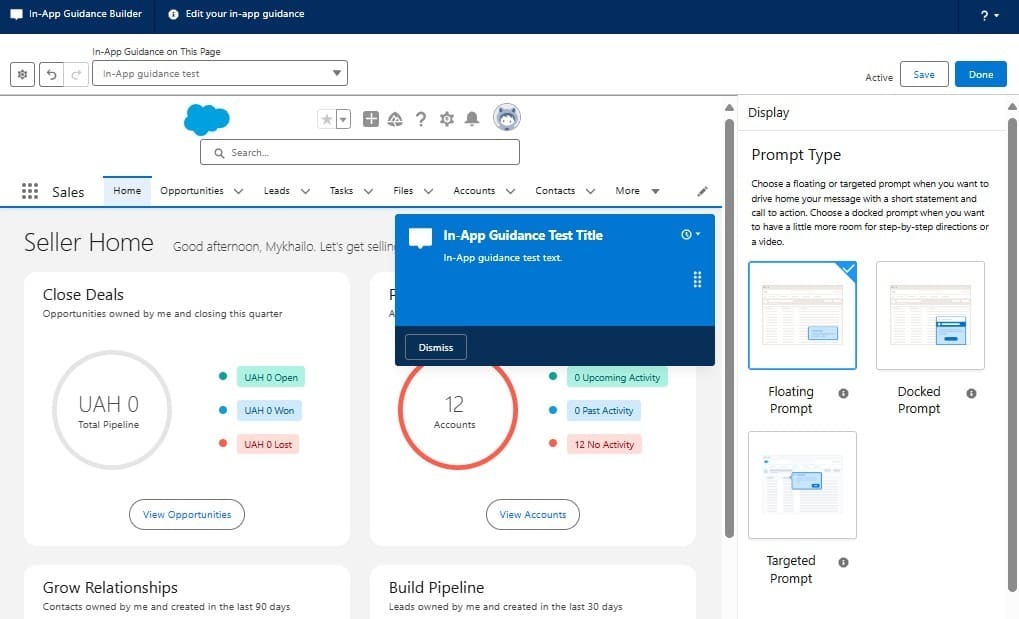
Task: Click inside the Search field
Action: click(x=360, y=152)
